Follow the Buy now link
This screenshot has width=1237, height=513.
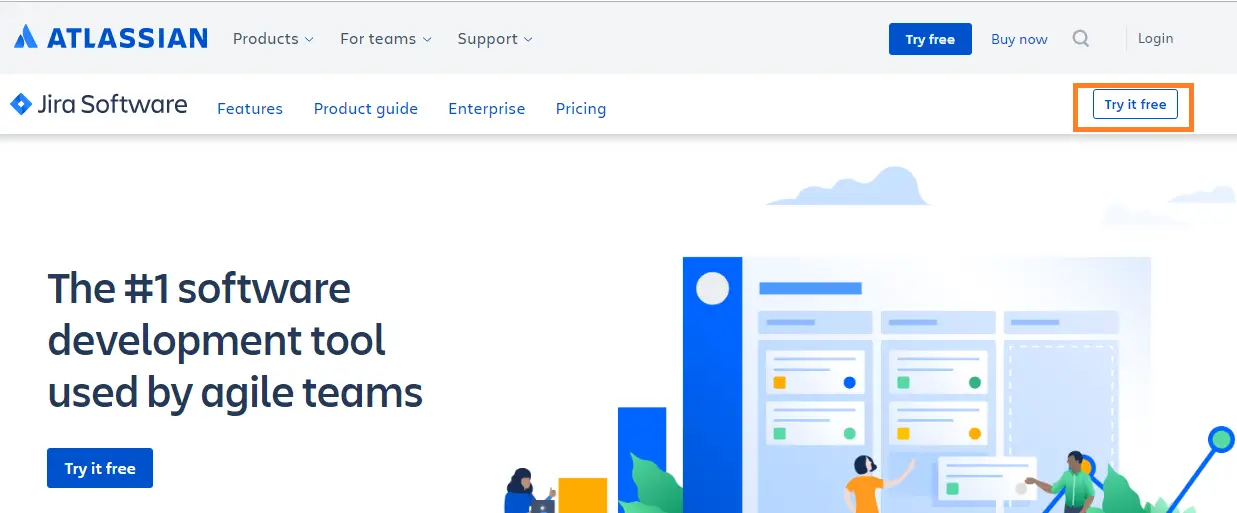[1019, 39]
